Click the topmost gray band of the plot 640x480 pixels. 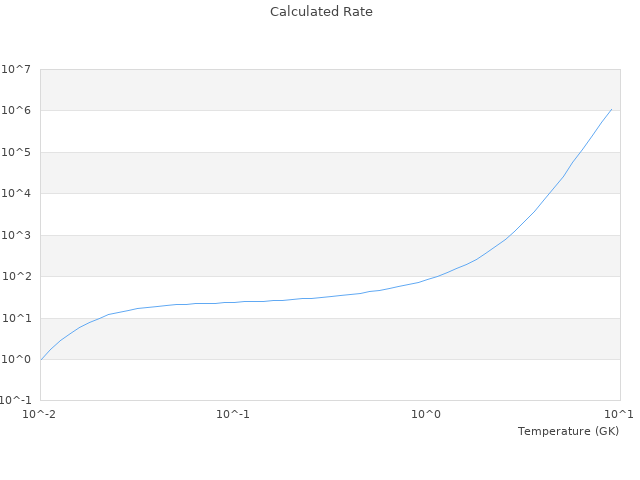[x=330, y=90]
